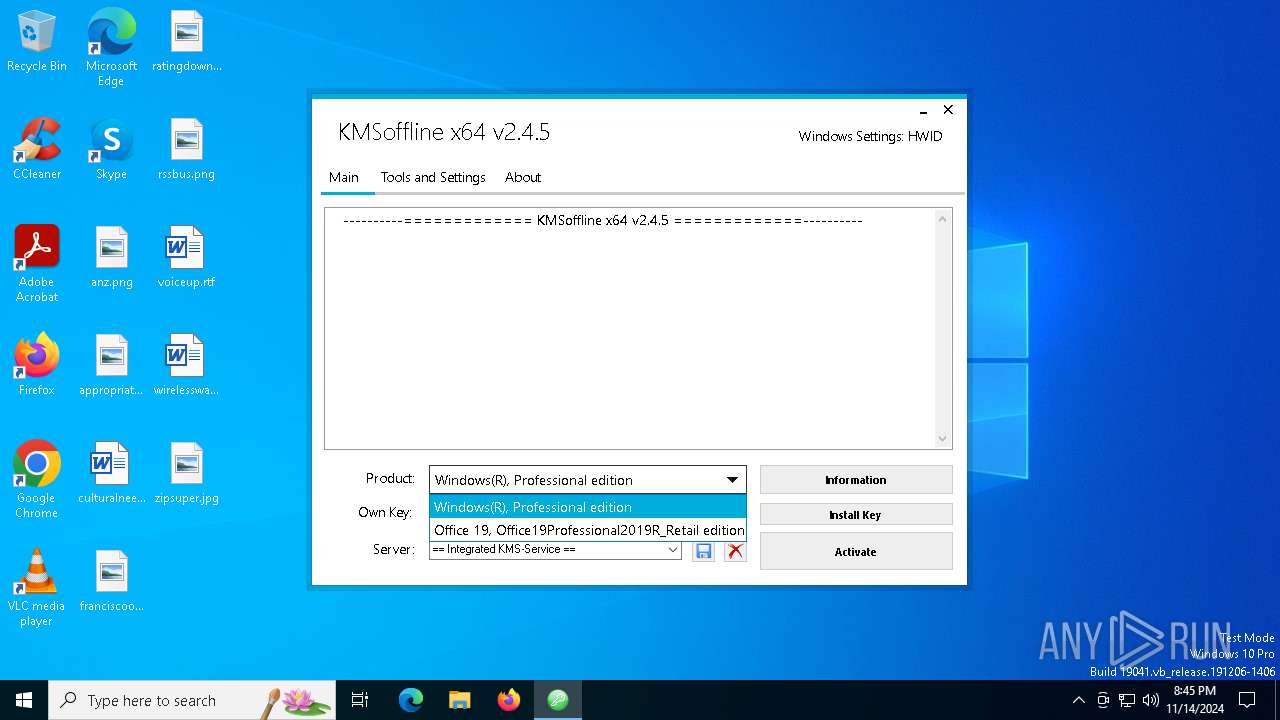Select franciscoo image file on desktop

pyautogui.click(x=111, y=582)
